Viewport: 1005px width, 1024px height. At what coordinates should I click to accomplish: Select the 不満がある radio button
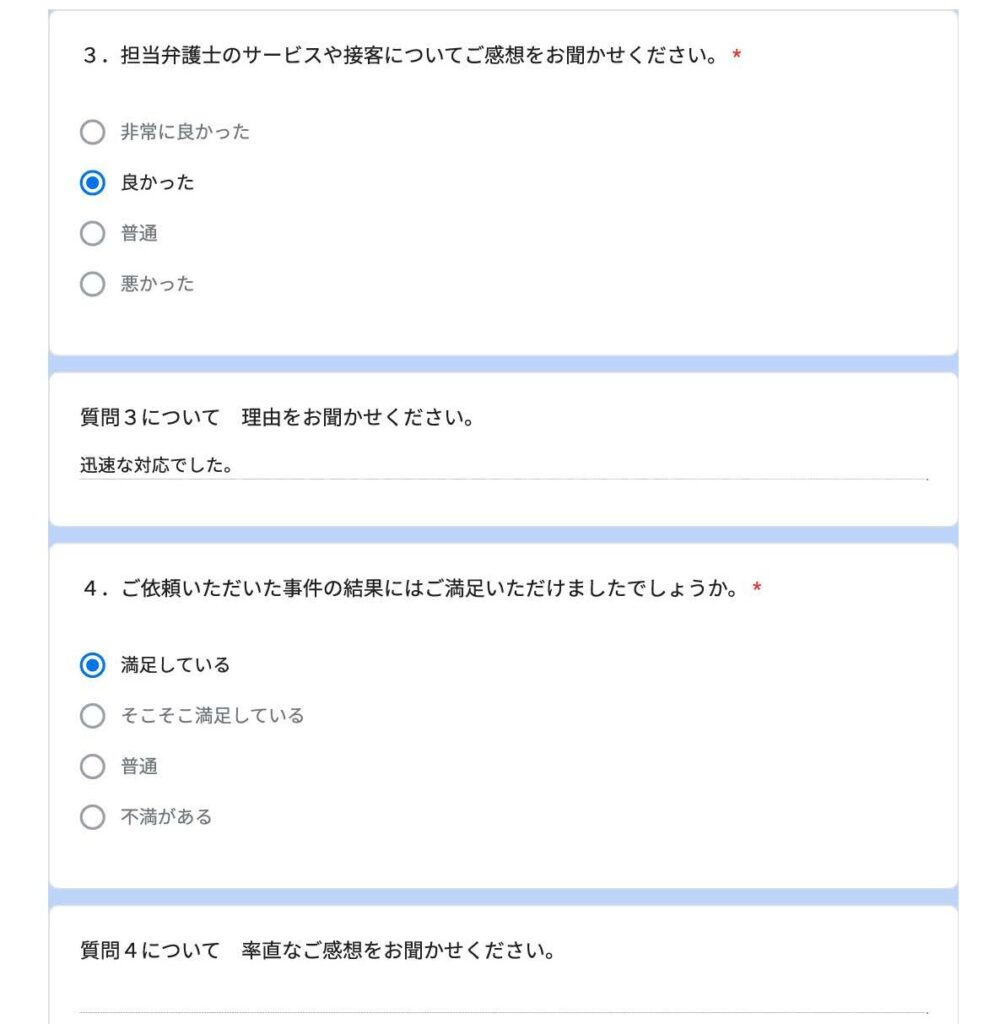92,818
